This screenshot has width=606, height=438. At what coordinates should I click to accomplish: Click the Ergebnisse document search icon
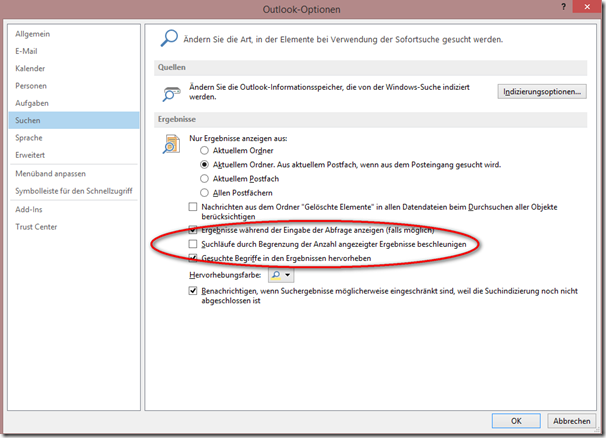pos(171,144)
